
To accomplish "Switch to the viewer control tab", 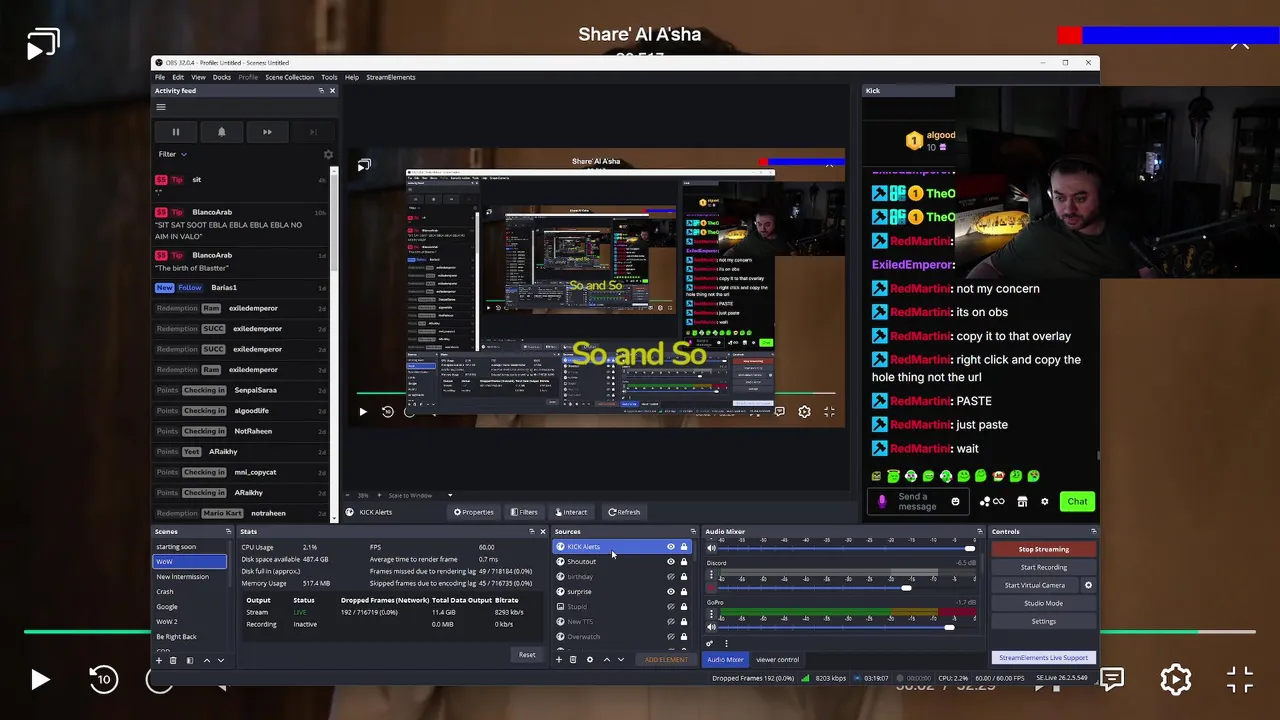I will [x=777, y=660].
